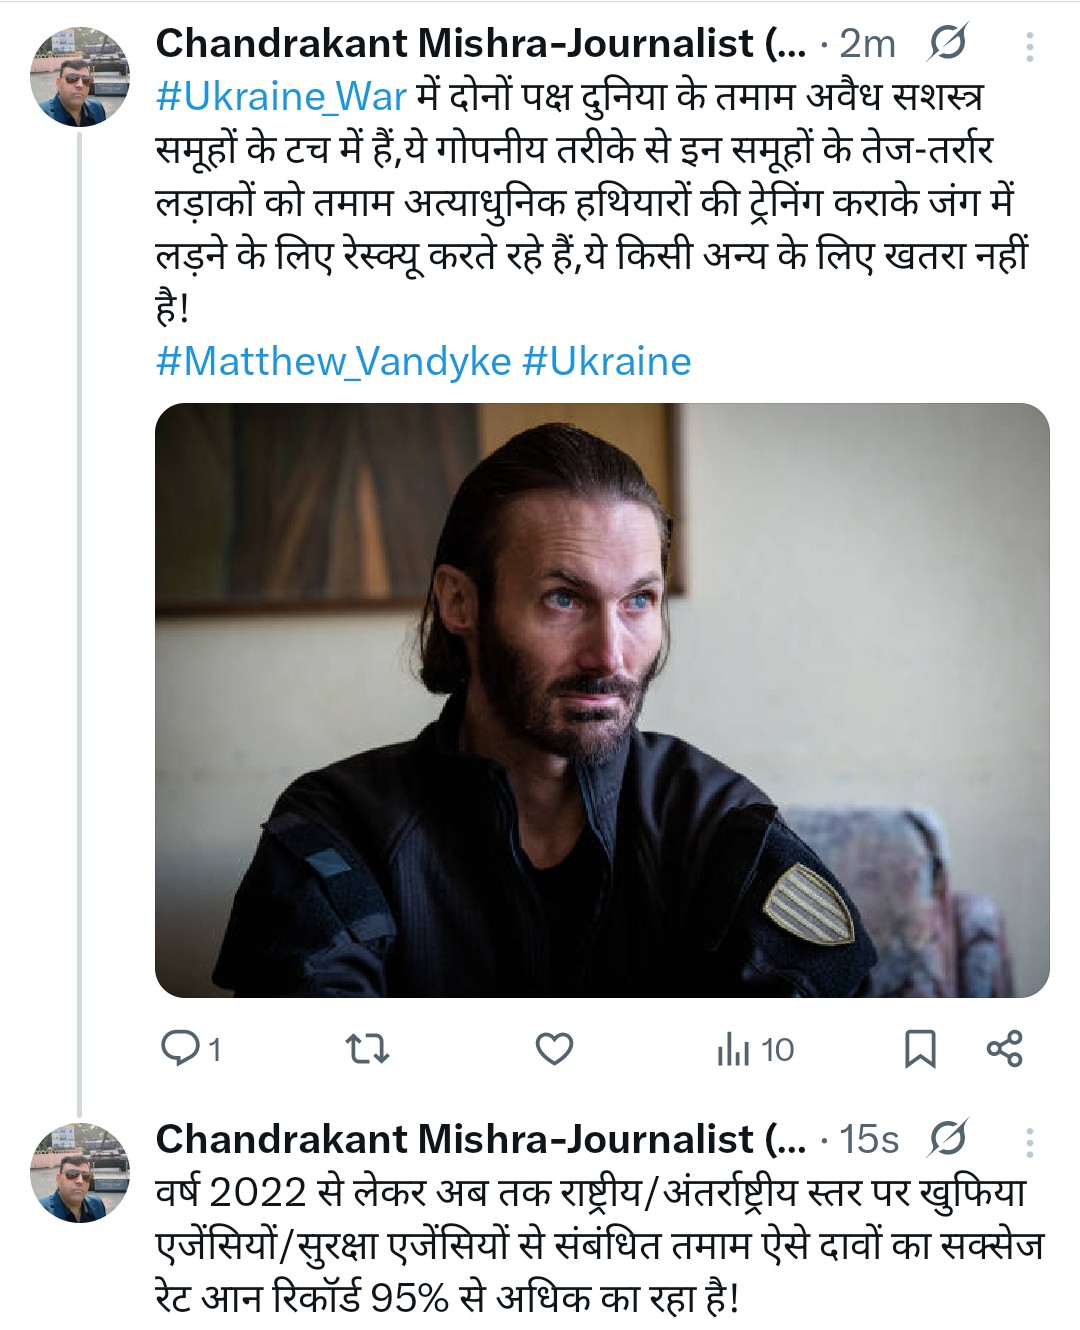Open the three-dot menu on the second tweet
Viewport: 1080px width, 1330px height.
1029,1141
